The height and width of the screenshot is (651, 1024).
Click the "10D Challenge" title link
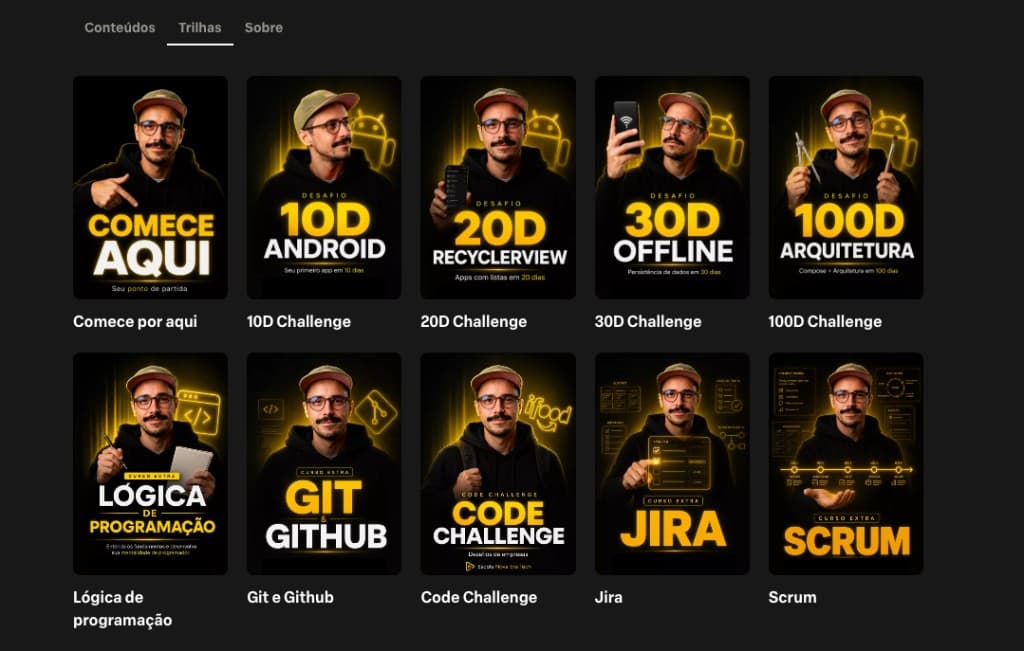coord(299,321)
